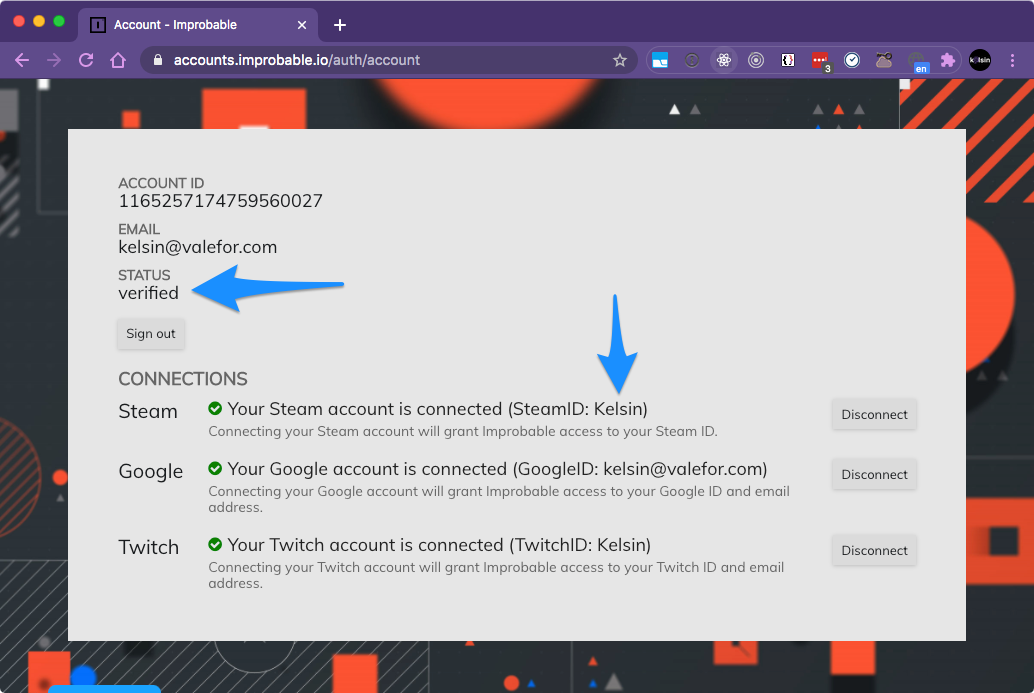Click the green check next to Steam status

tap(215, 408)
